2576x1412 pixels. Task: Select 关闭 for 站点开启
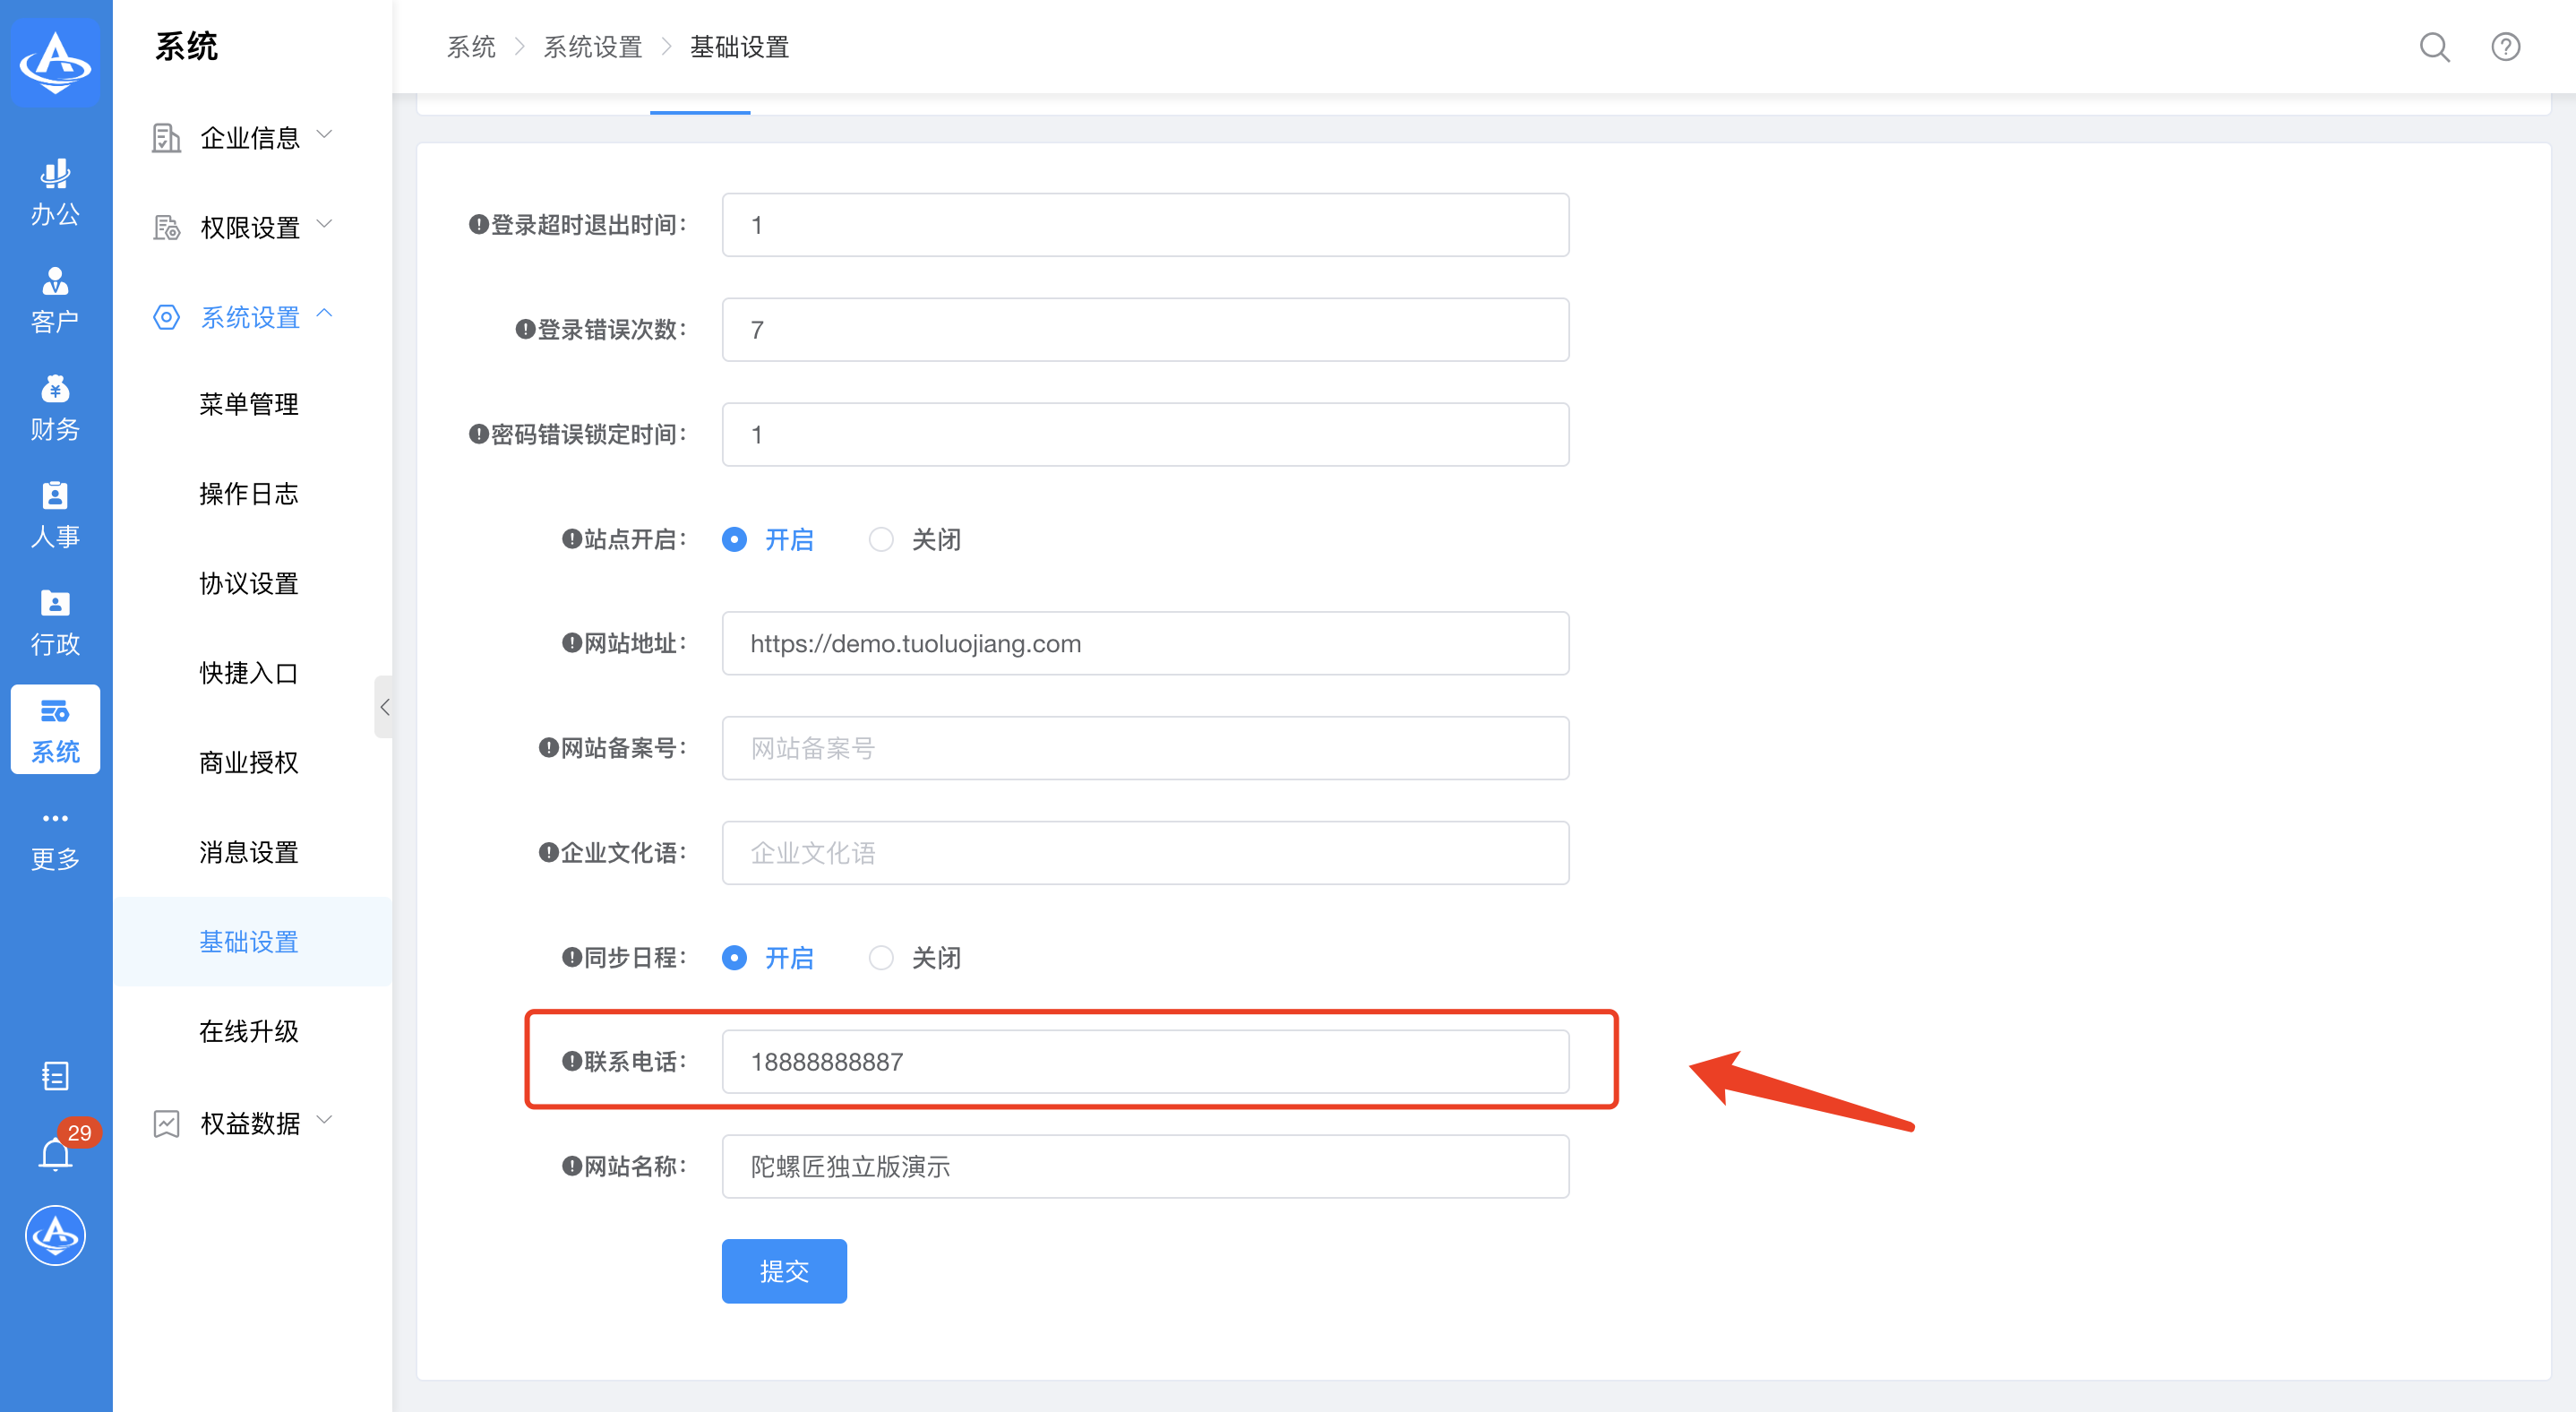pyautogui.click(x=880, y=540)
